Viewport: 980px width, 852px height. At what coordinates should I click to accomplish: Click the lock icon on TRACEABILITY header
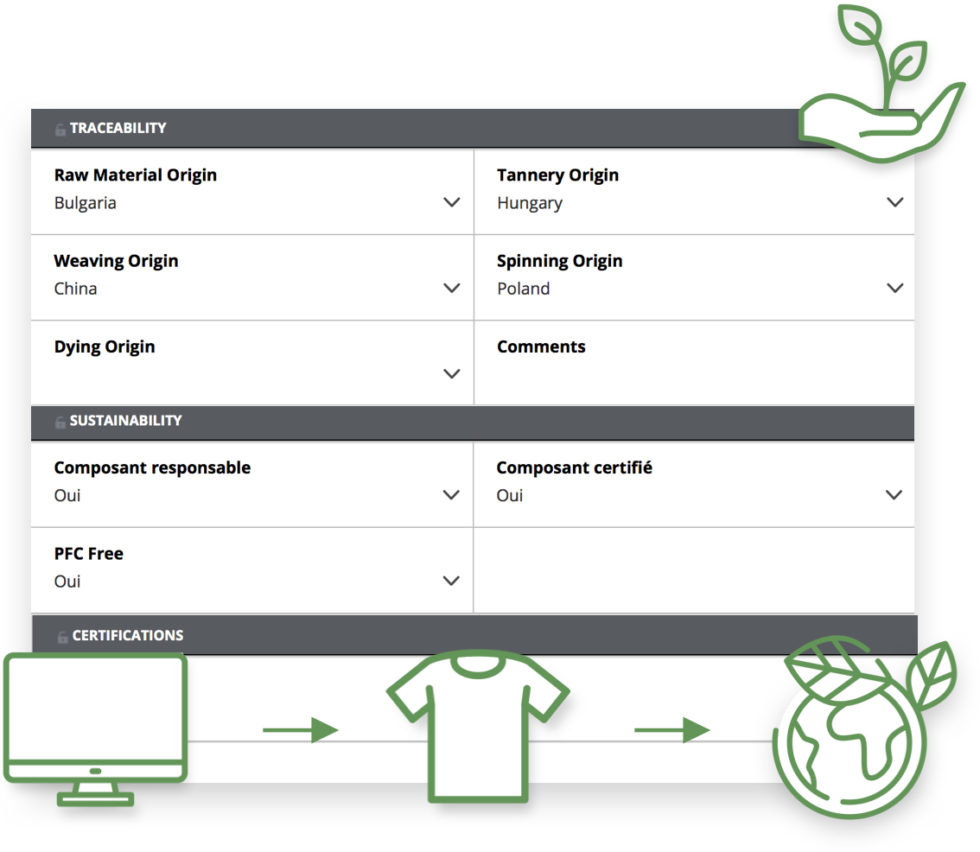(x=61, y=128)
